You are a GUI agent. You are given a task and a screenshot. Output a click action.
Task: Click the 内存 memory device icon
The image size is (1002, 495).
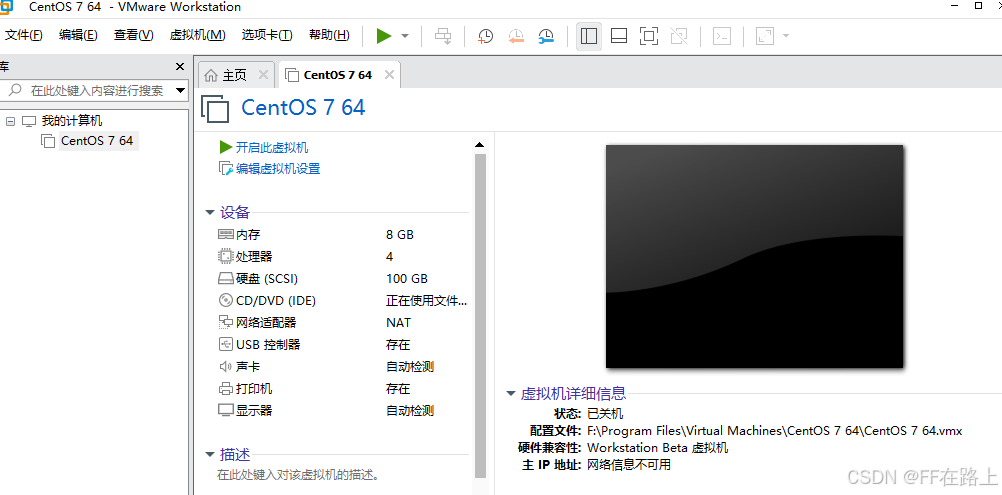[226, 234]
